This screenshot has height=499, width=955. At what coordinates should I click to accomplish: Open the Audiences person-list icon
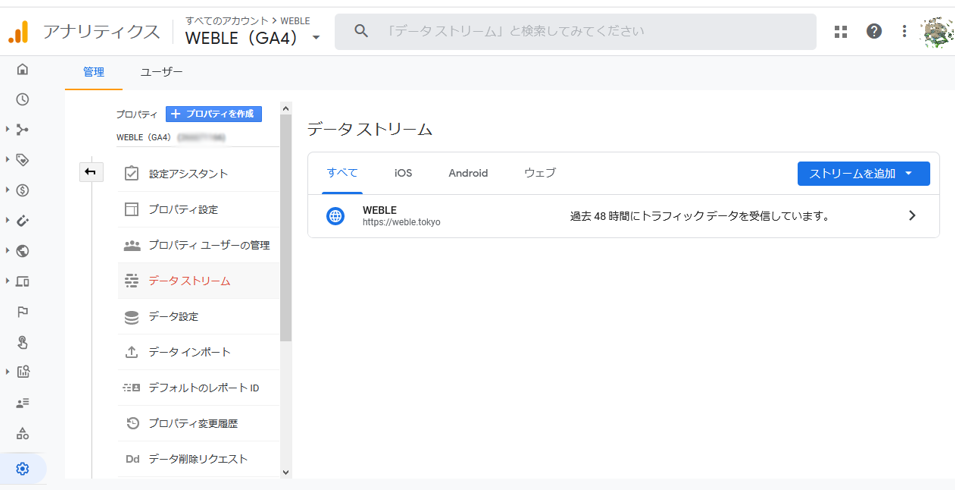coord(23,403)
